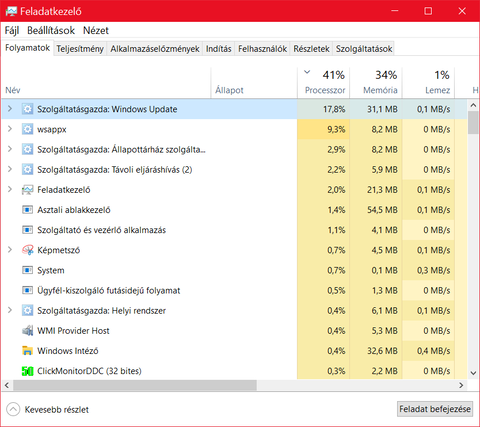Click the Távoli eljáráshívás gear icon
This screenshot has height=427, width=480.
tap(27, 169)
